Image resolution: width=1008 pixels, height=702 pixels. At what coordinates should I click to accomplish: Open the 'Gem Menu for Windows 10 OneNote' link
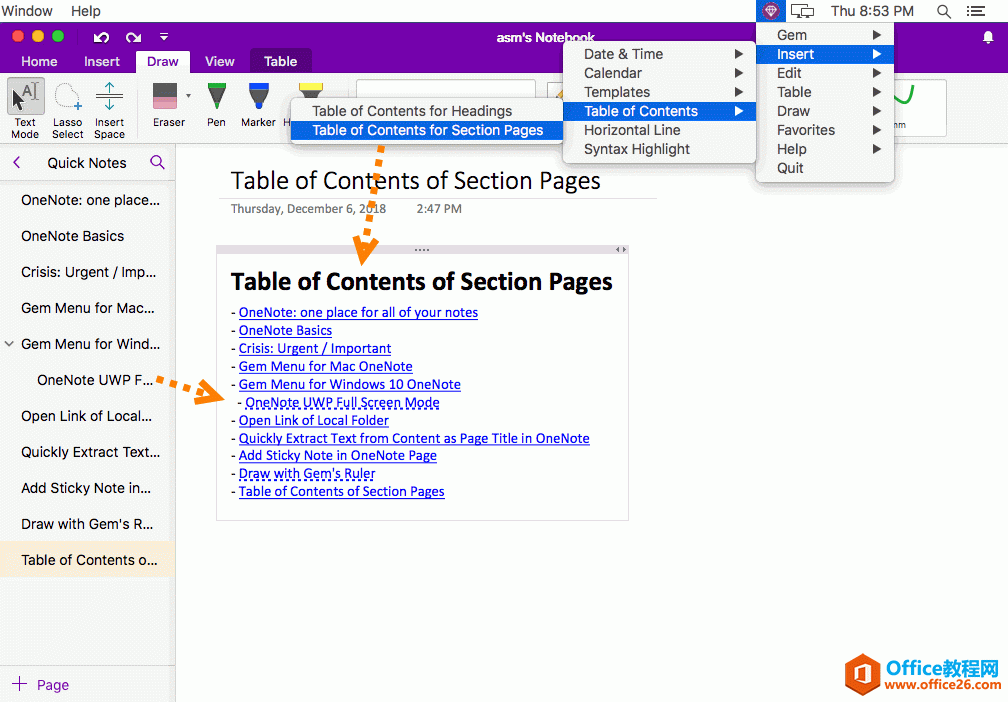[x=350, y=384]
